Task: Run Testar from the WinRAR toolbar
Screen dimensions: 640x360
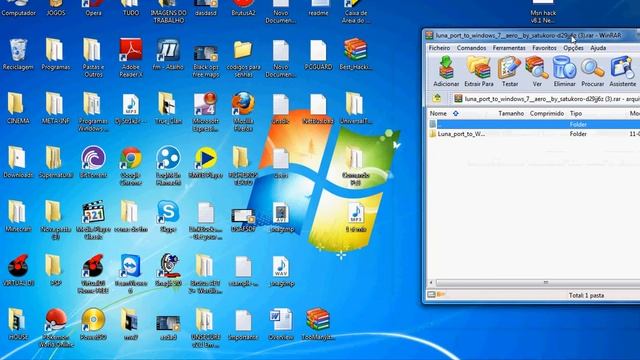Action: pyautogui.click(x=509, y=71)
